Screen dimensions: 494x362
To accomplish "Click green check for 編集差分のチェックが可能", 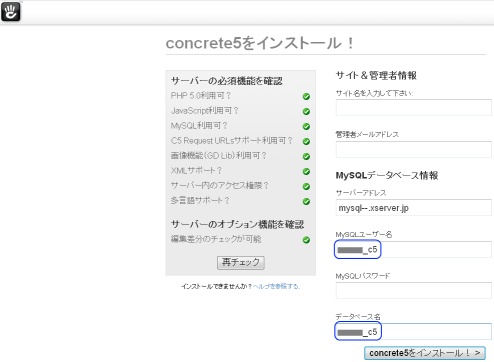I will pos(306,240).
